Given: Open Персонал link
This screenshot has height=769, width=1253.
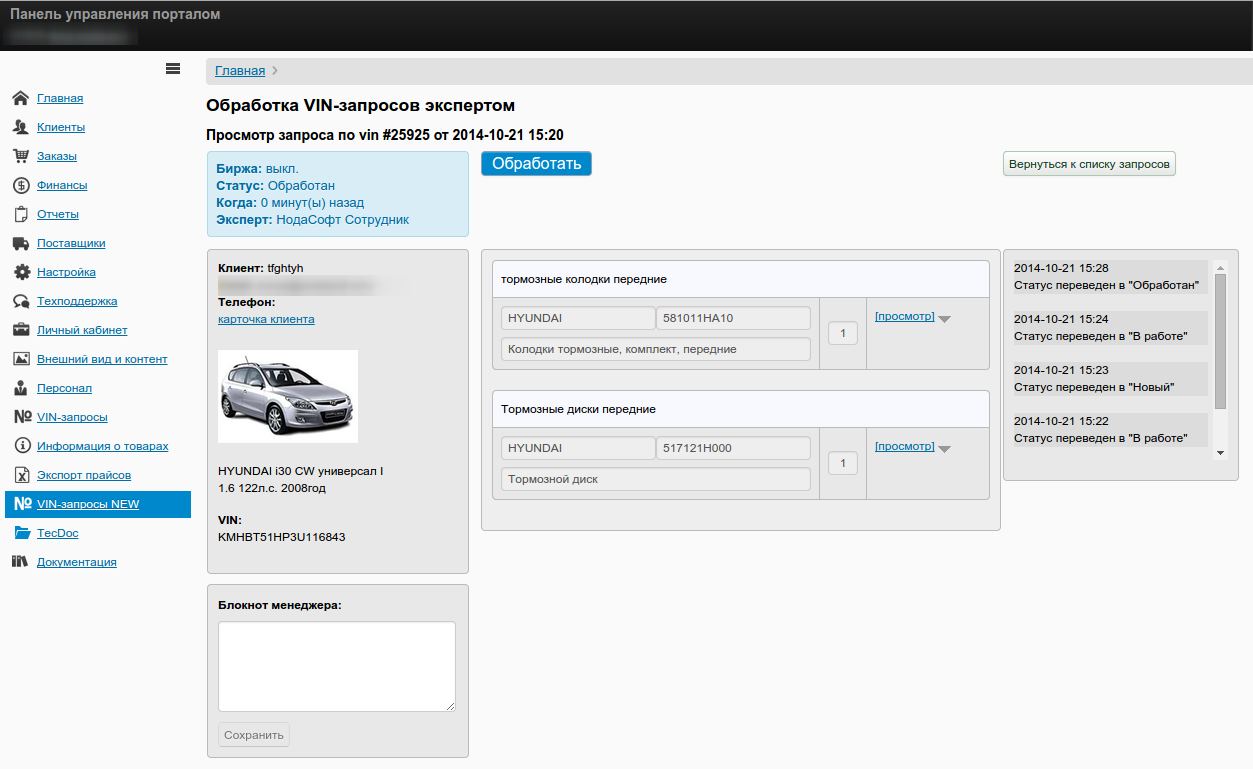Looking at the screenshot, I should point(64,388).
